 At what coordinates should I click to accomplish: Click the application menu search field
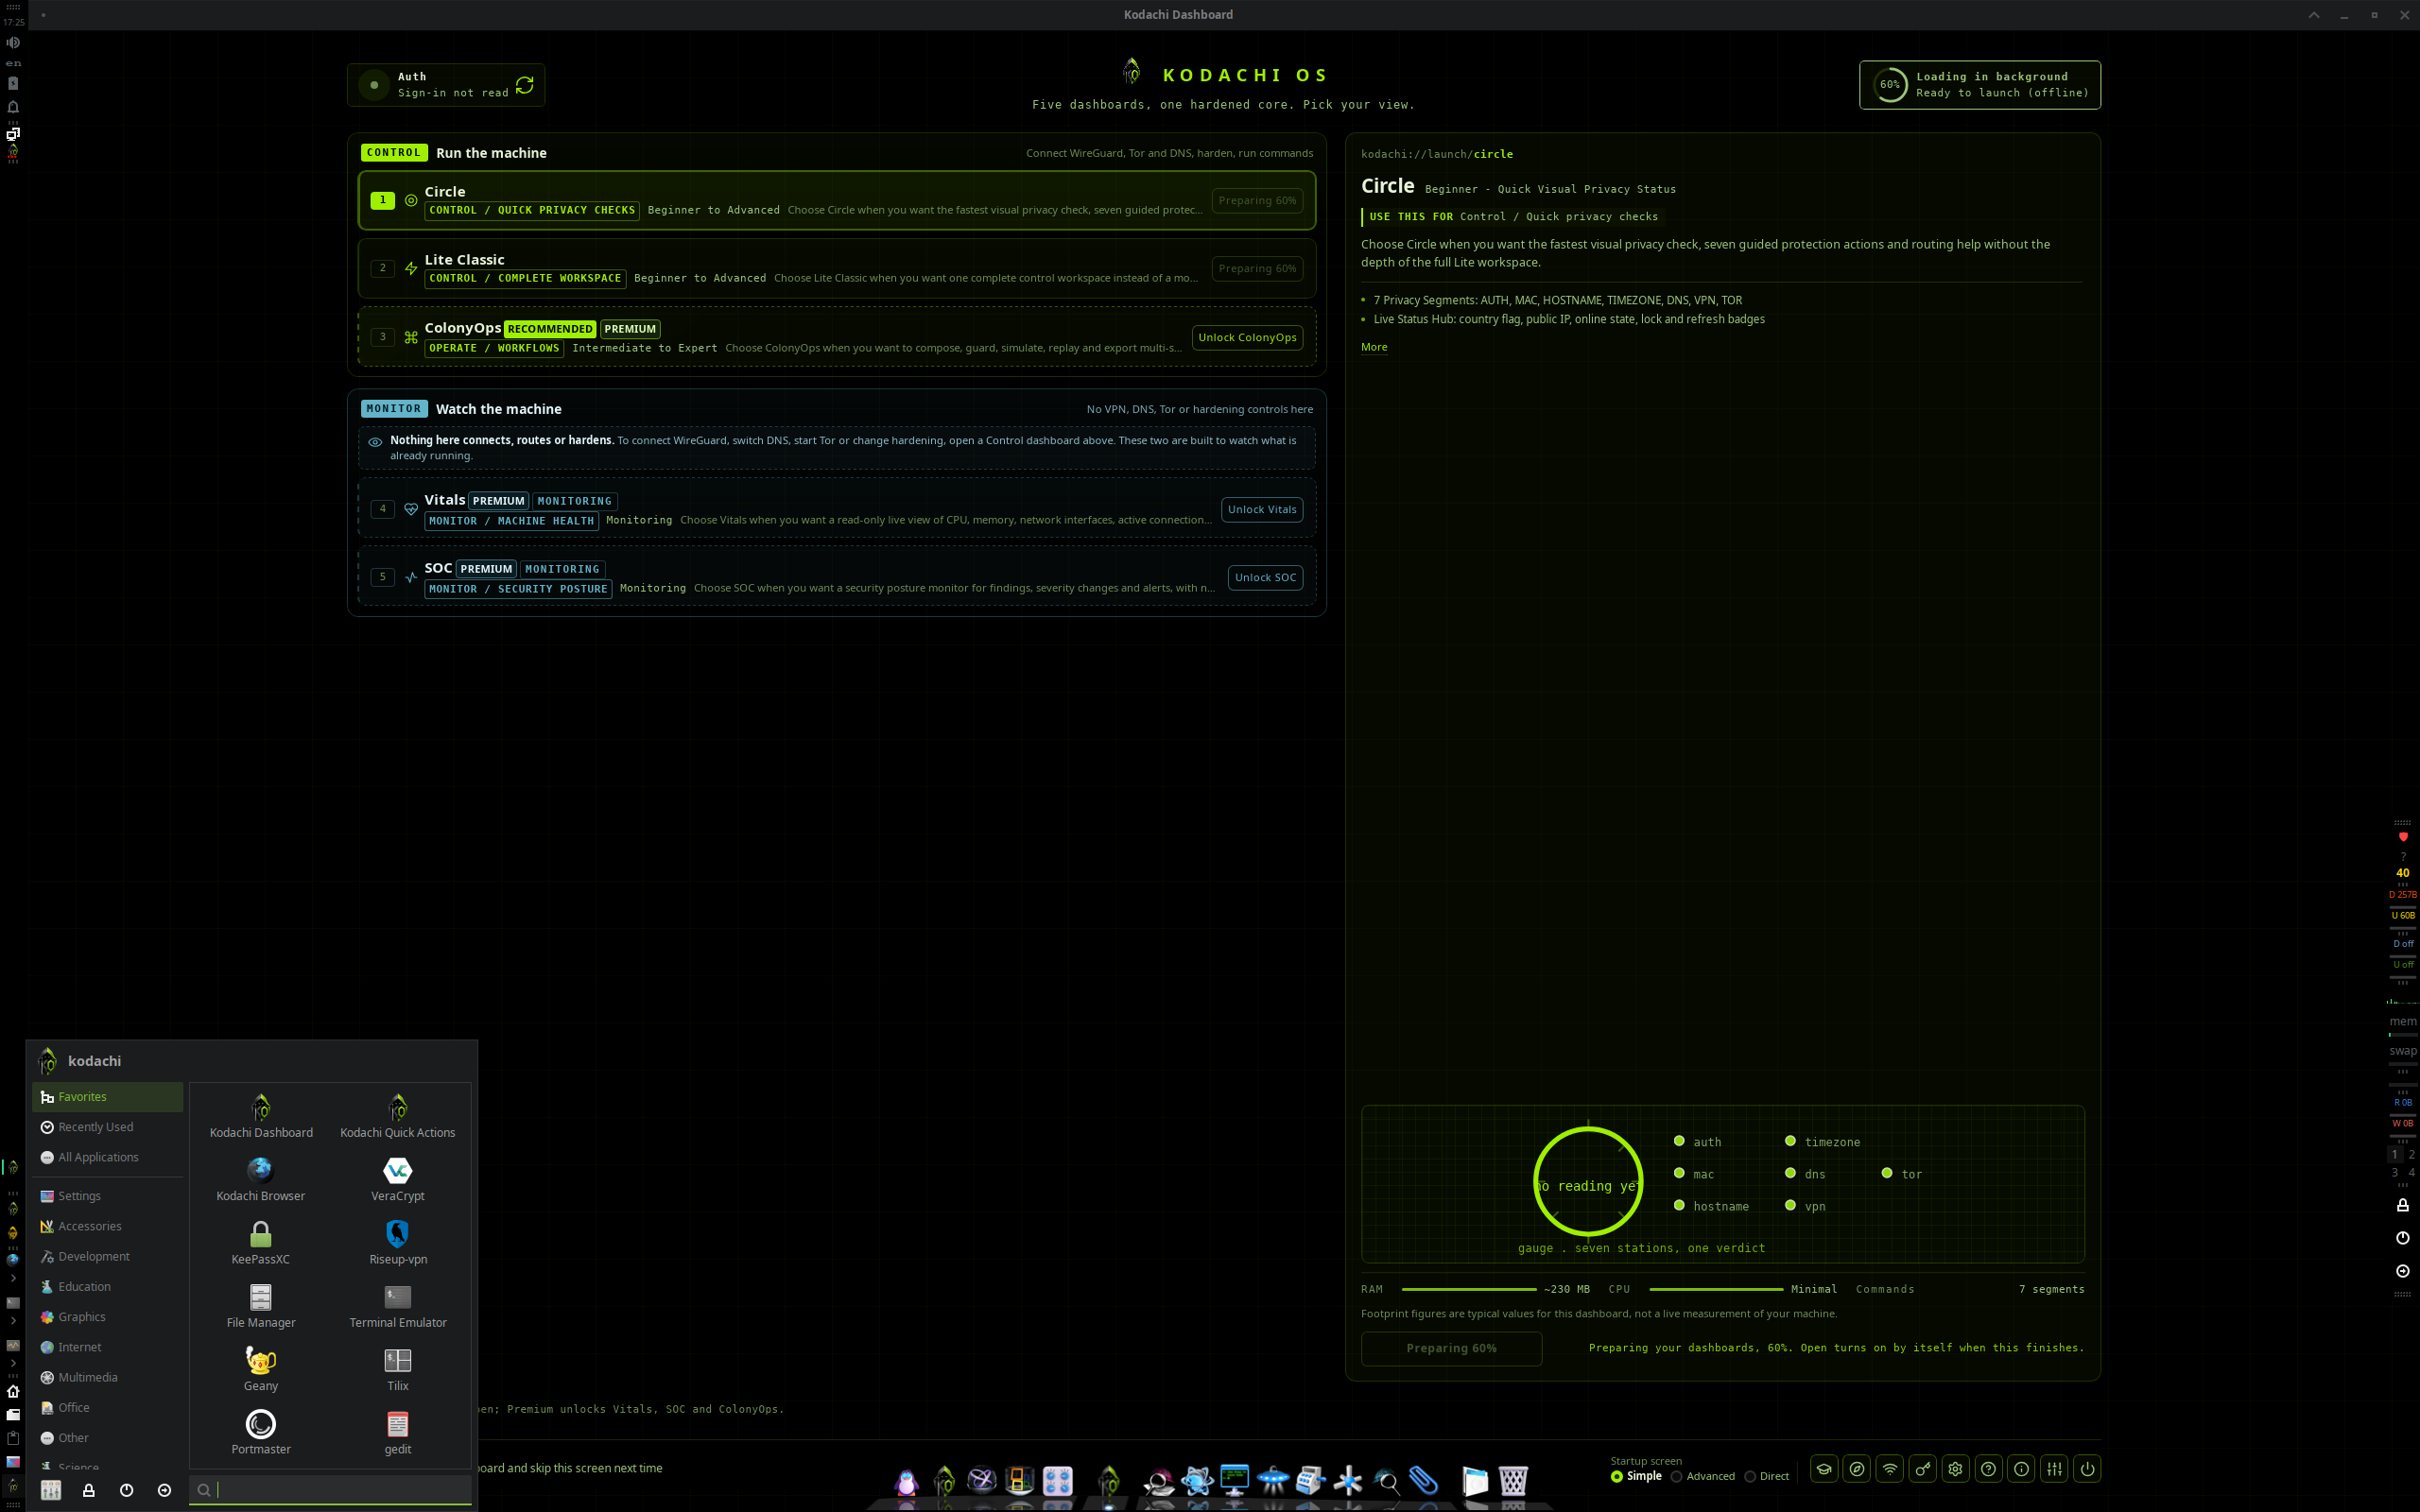pyautogui.click(x=330, y=1490)
